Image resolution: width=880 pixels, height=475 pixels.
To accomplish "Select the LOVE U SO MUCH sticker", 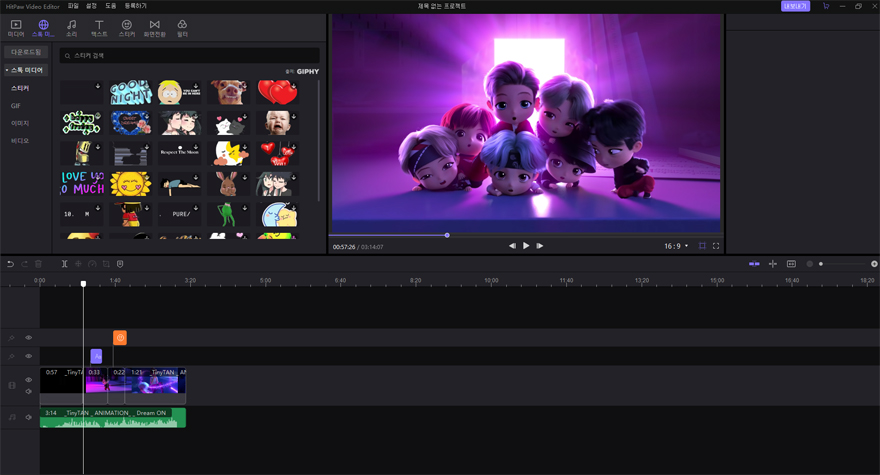I will pyautogui.click(x=82, y=184).
